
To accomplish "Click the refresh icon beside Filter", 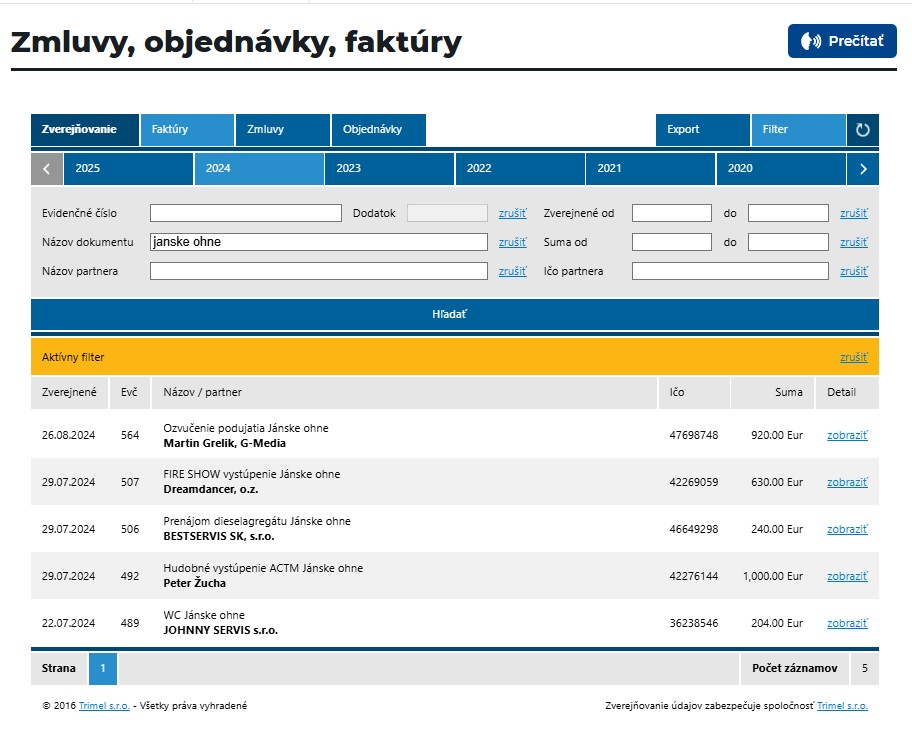I will click(863, 130).
